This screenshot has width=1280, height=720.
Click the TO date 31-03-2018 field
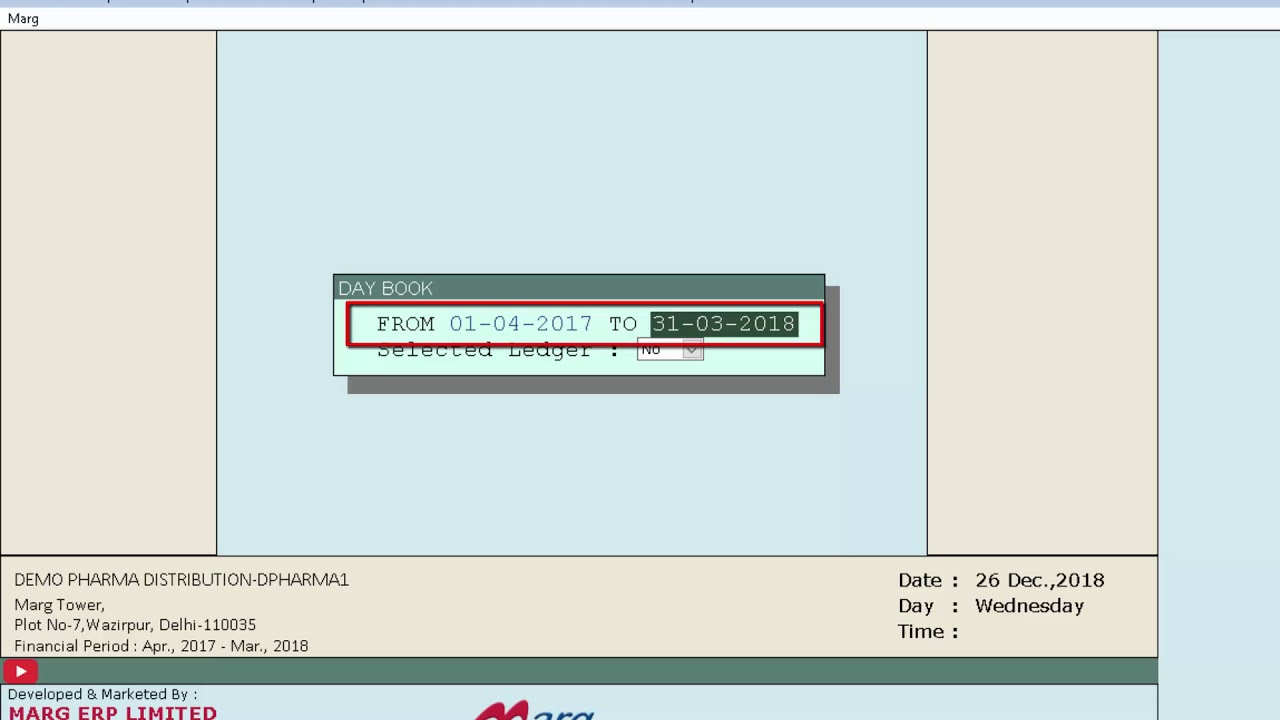(724, 324)
